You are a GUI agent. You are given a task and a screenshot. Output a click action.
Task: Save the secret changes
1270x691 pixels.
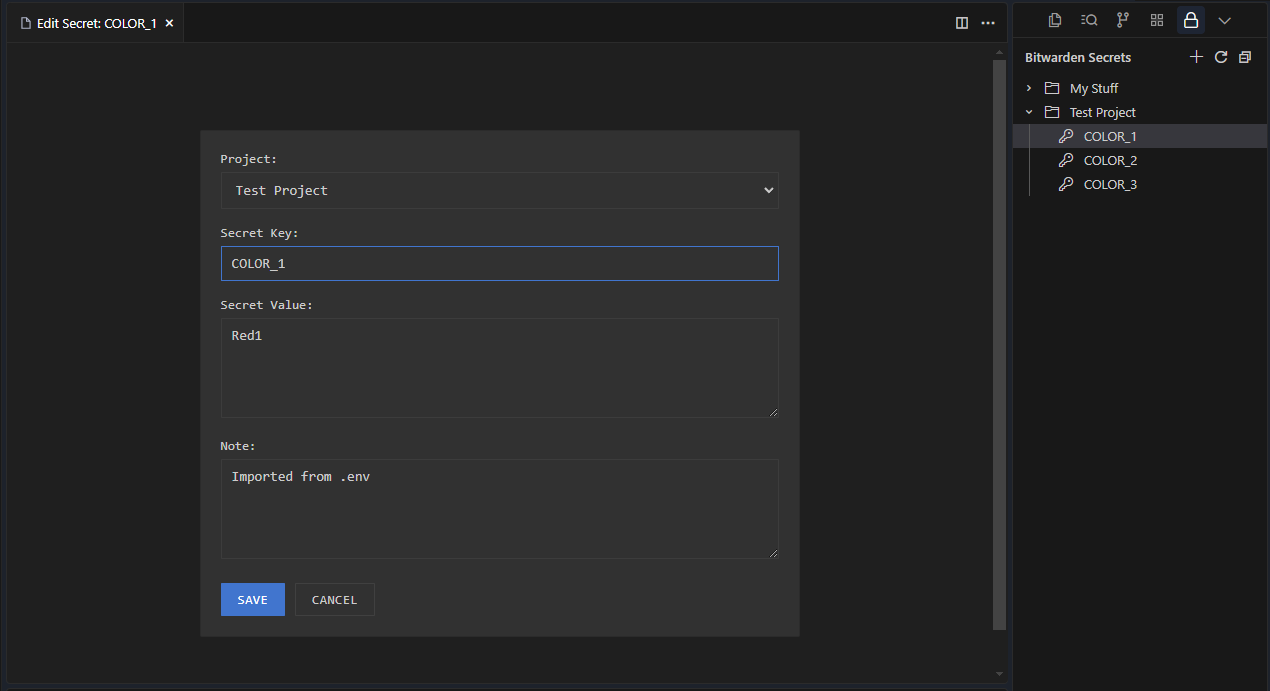[253, 599]
